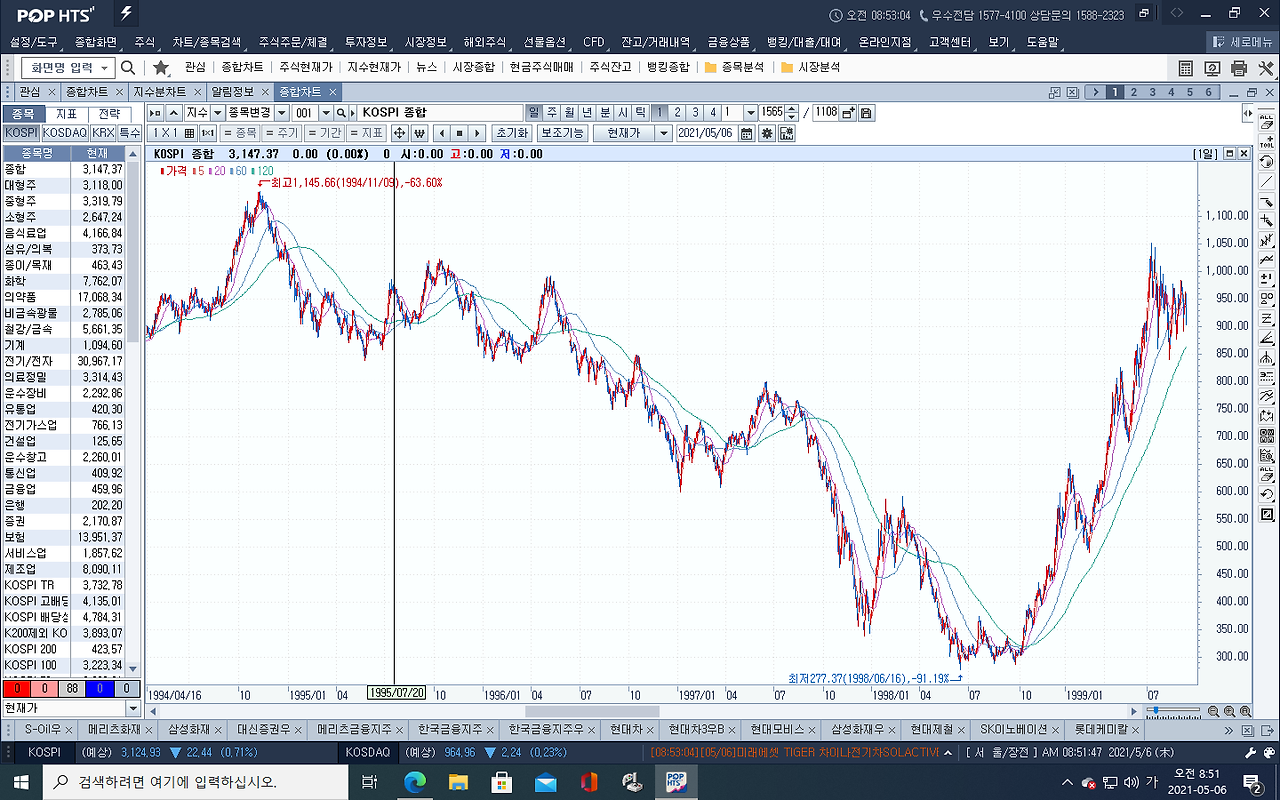Toggle the = 종목 sync button
The height and width of the screenshot is (800, 1280).
pyautogui.click(x=240, y=133)
